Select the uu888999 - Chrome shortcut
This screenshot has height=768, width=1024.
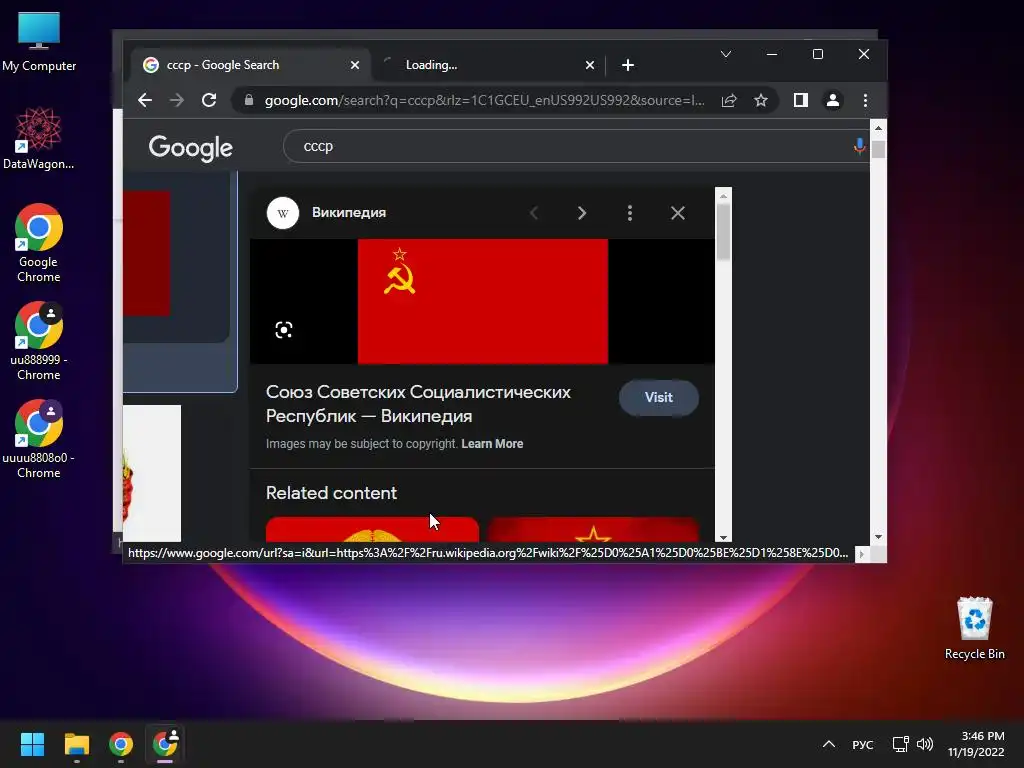click(x=39, y=341)
